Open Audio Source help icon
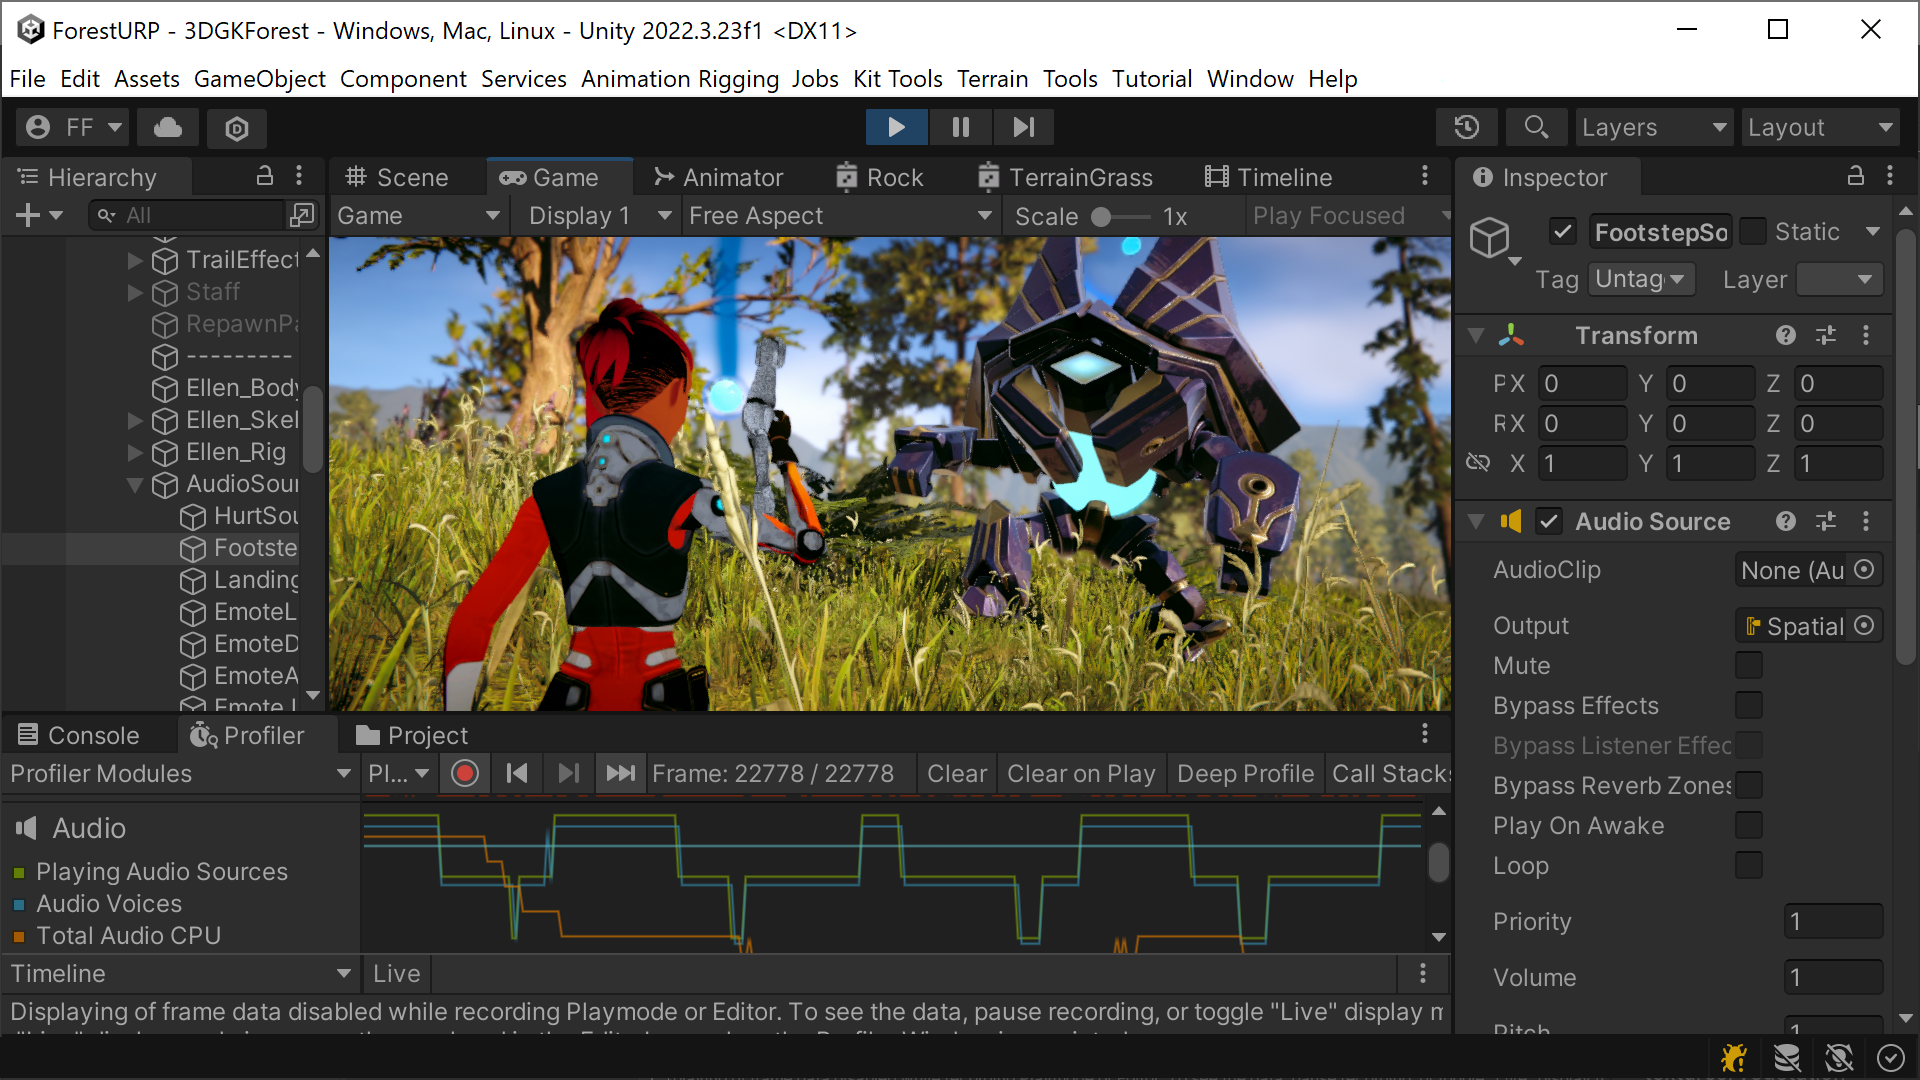Image resolution: width=1920 pixels, height=1080 pixels. [x=1786, y=521]
